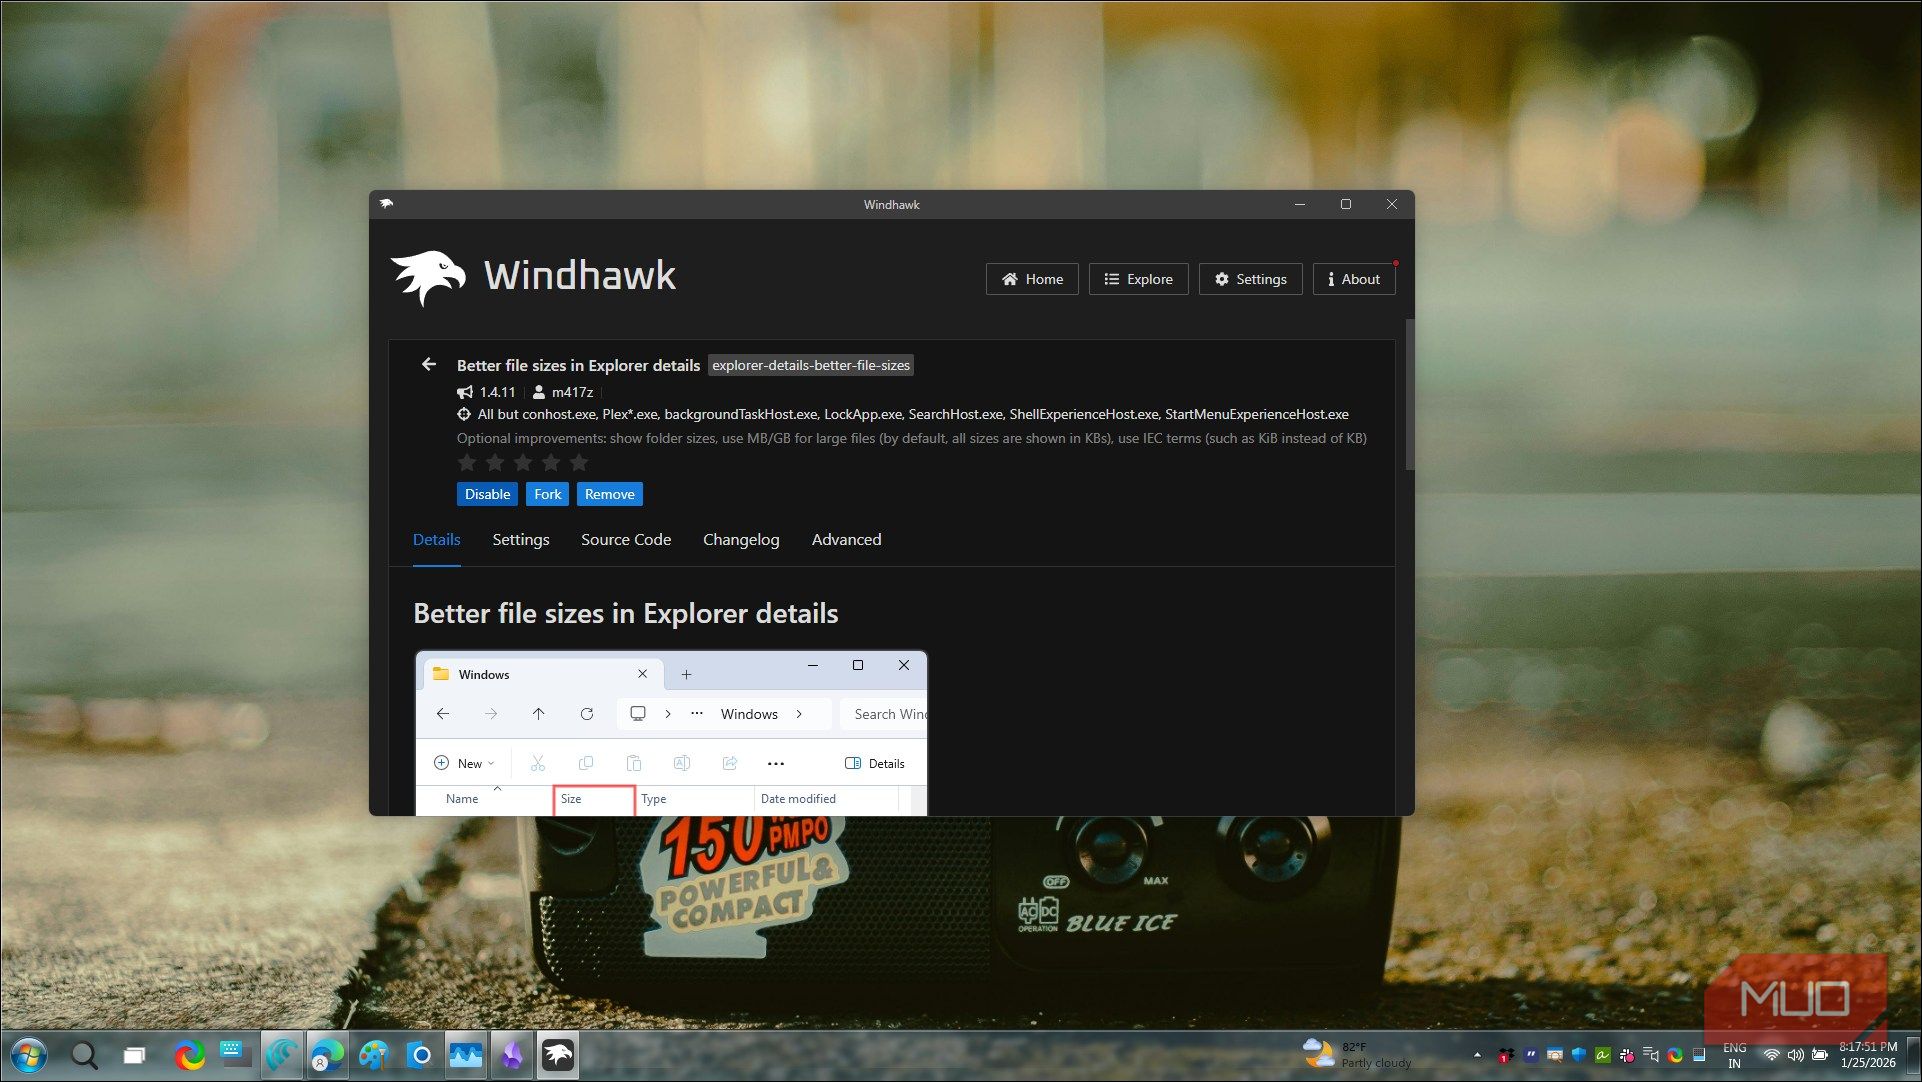
Task: Fork this mod
Action: (x=547, y=494)
